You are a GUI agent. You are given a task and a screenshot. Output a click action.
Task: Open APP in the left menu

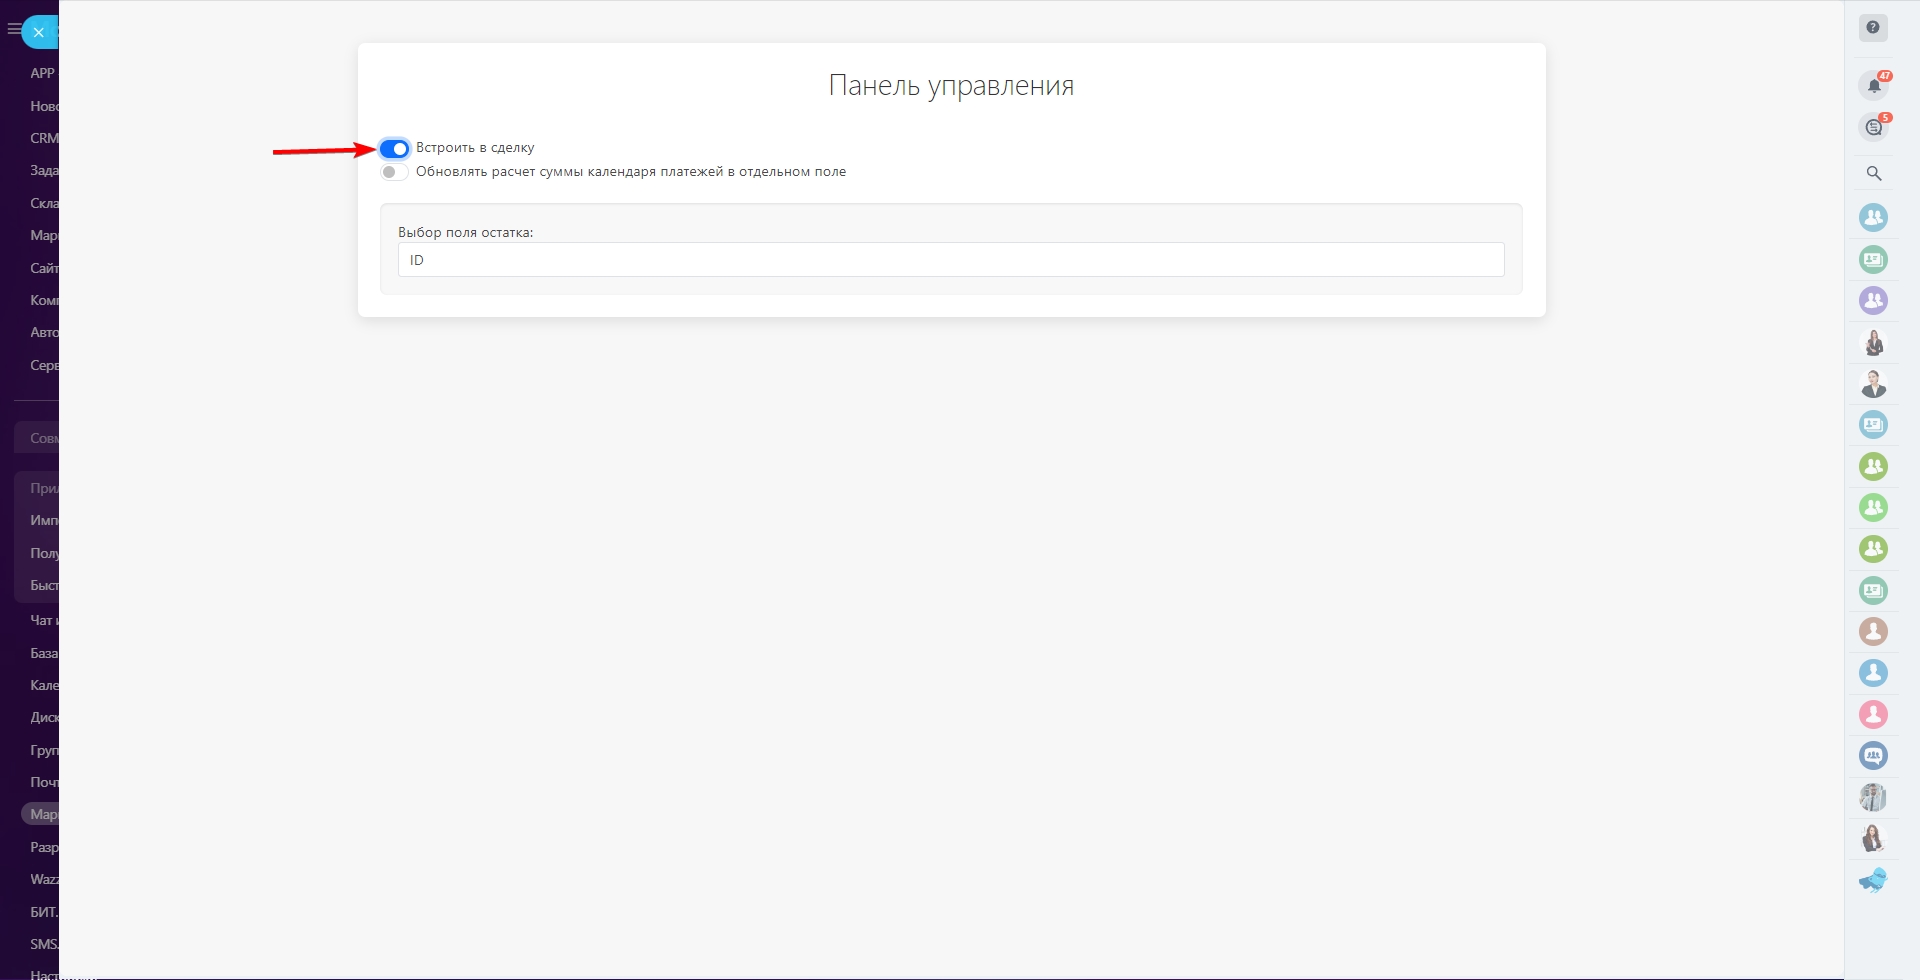tap(43, 73)
